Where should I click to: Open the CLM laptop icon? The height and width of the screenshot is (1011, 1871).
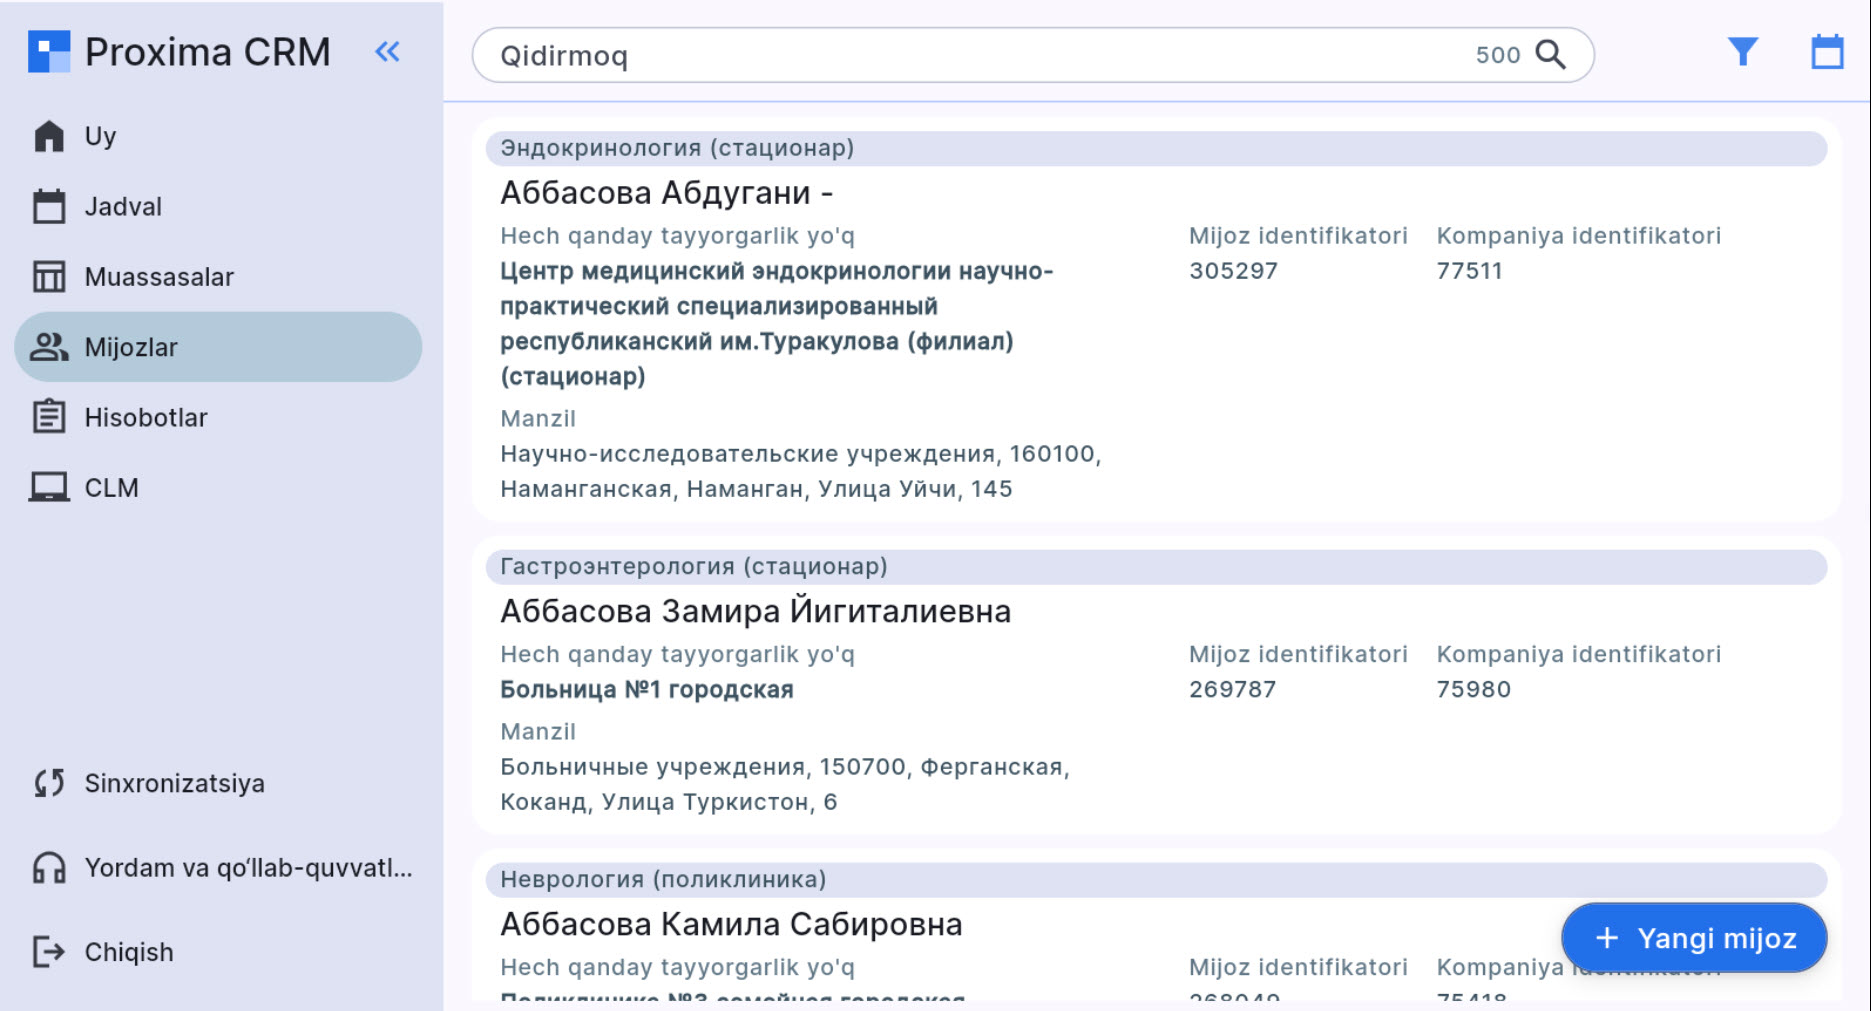(x=49, y=488)
